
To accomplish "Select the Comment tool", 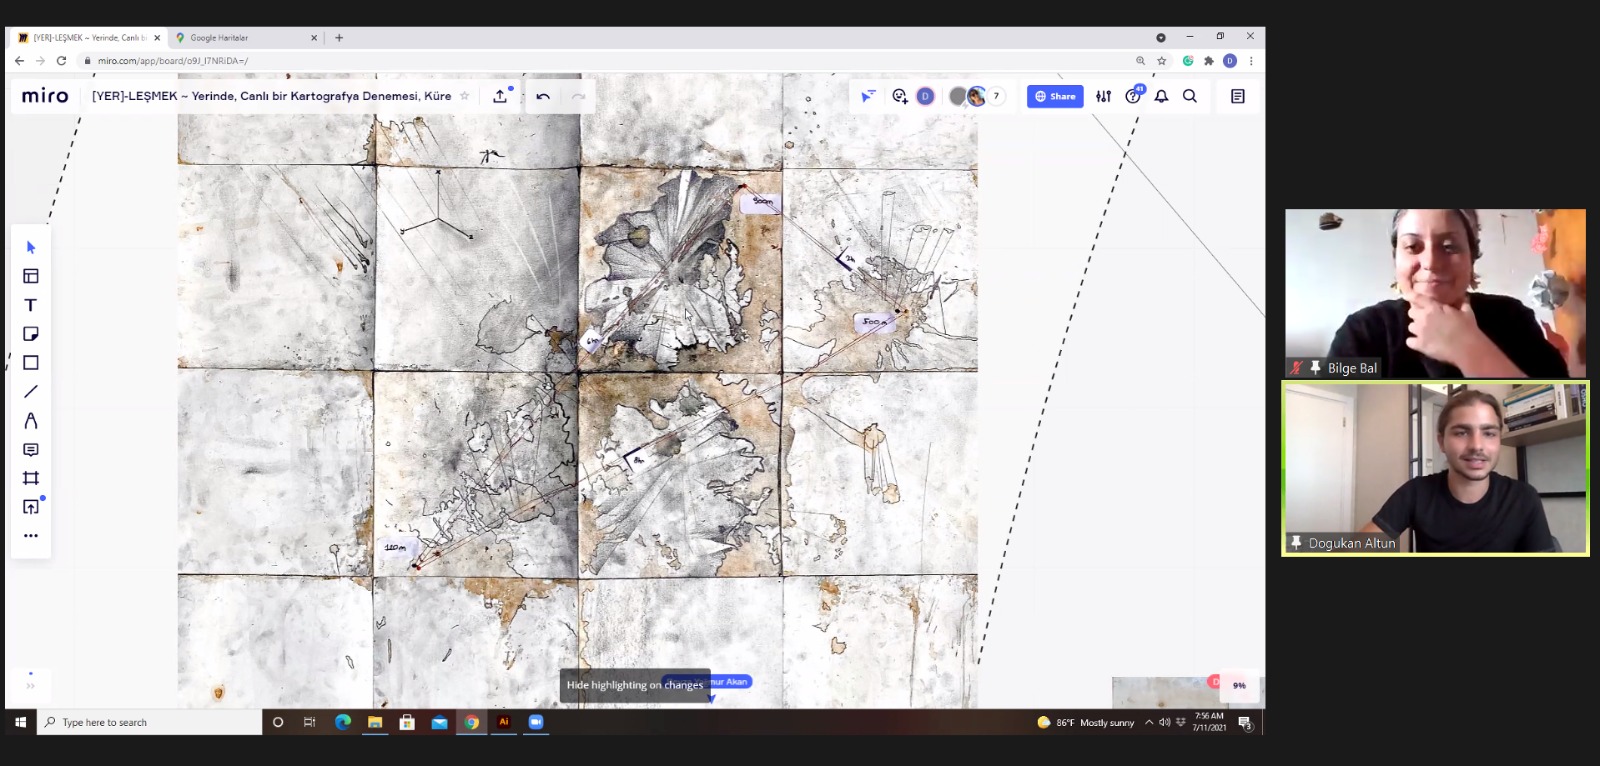I will tap(31, 450).
